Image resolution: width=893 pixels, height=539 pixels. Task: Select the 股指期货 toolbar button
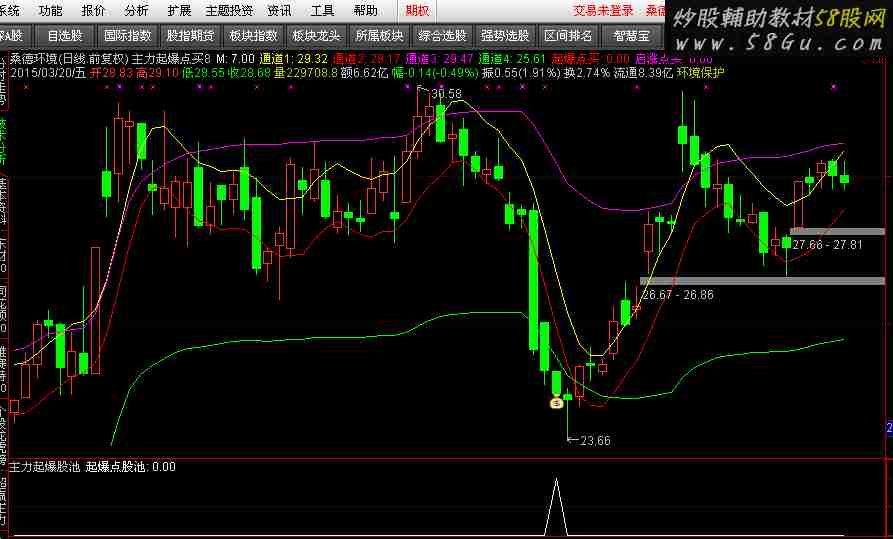coord(191,35)
